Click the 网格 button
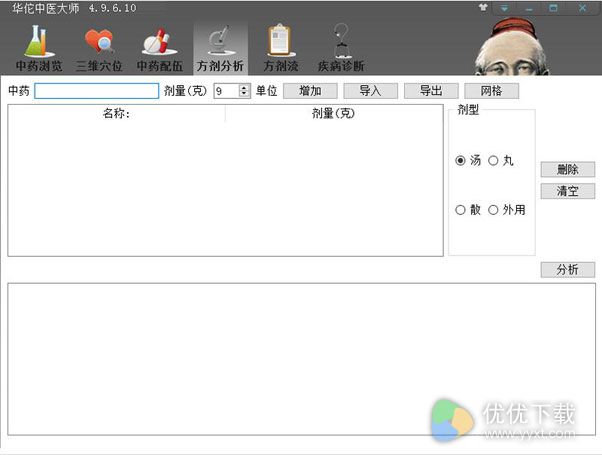Image resolution: width=602 pixels, height=455 pixels. click(x=491, y=91)
